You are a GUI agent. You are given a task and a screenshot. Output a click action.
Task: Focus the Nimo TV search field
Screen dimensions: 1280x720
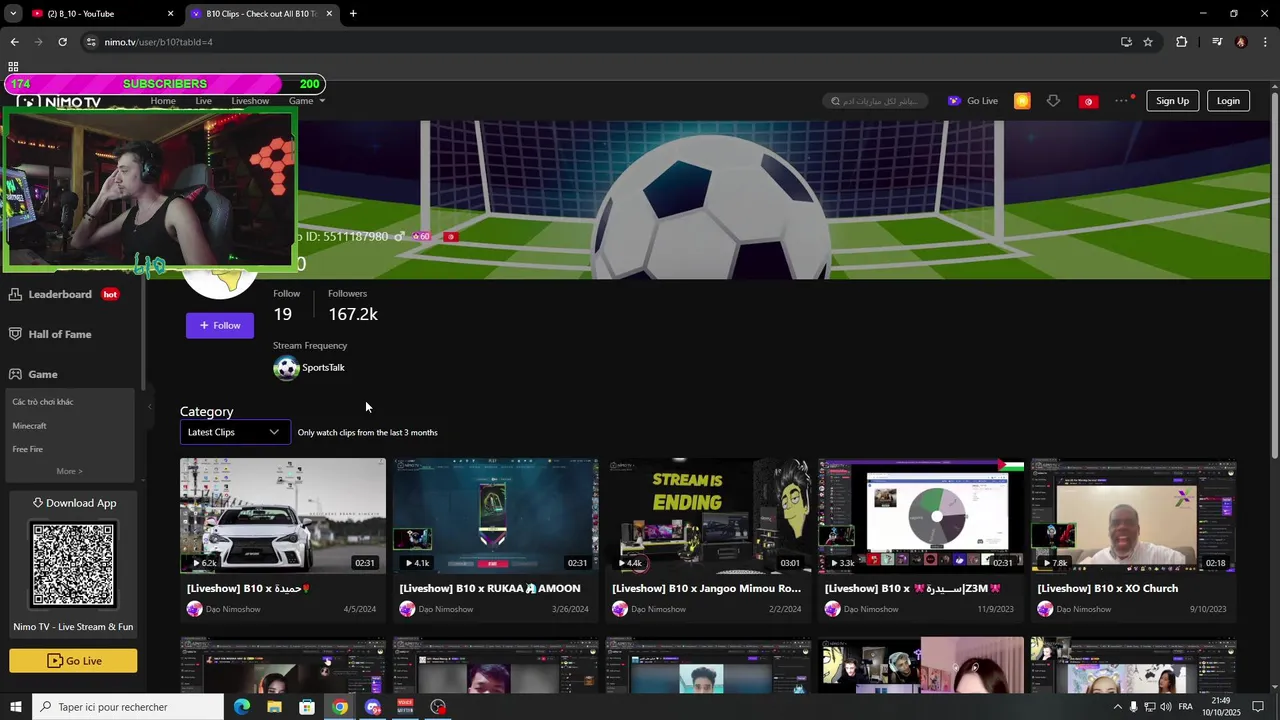pos(876,101)
